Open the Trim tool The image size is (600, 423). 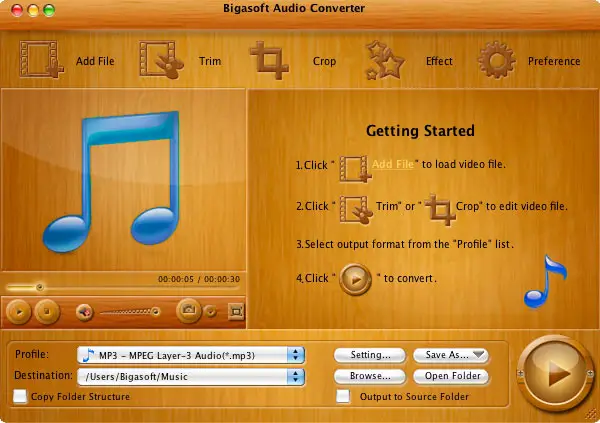click(180, 60)
